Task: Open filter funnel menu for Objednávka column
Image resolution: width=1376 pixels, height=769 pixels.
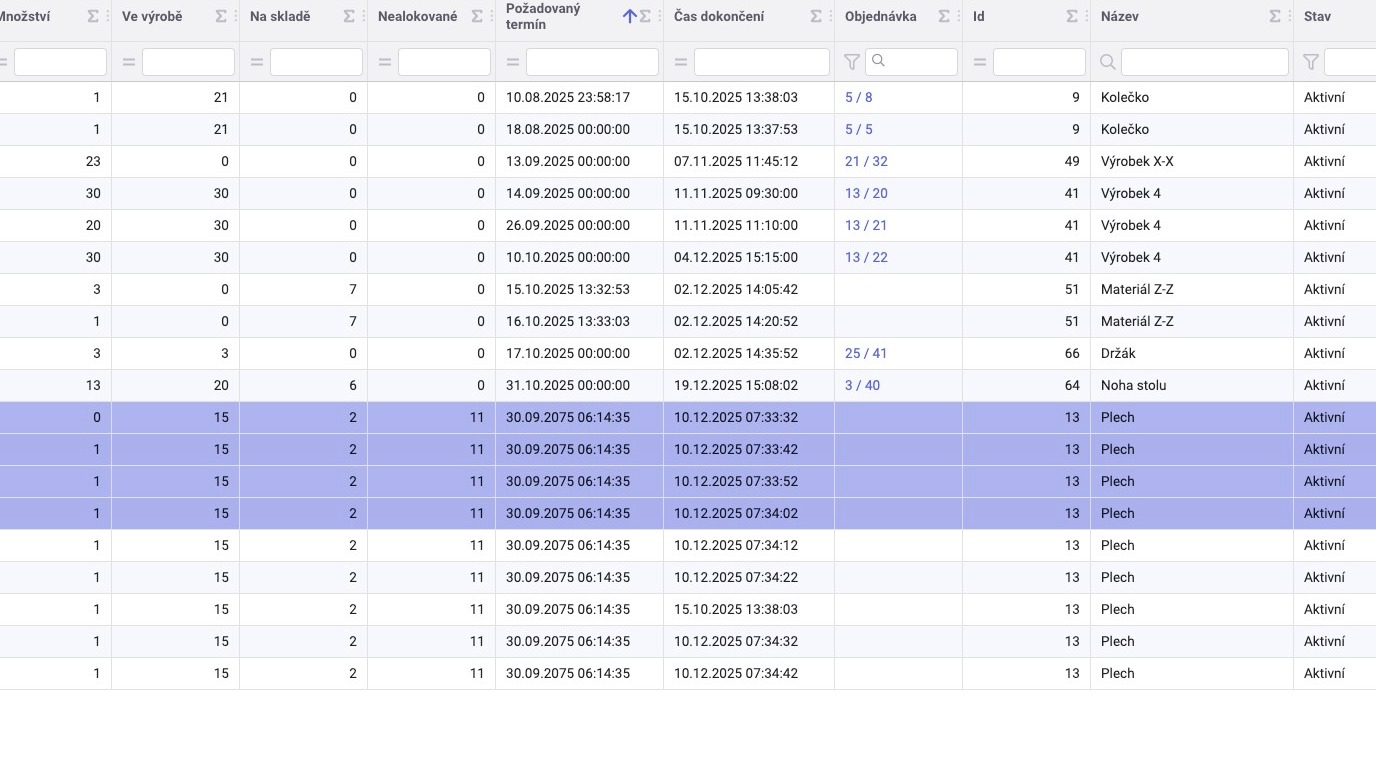Action: 851,62
